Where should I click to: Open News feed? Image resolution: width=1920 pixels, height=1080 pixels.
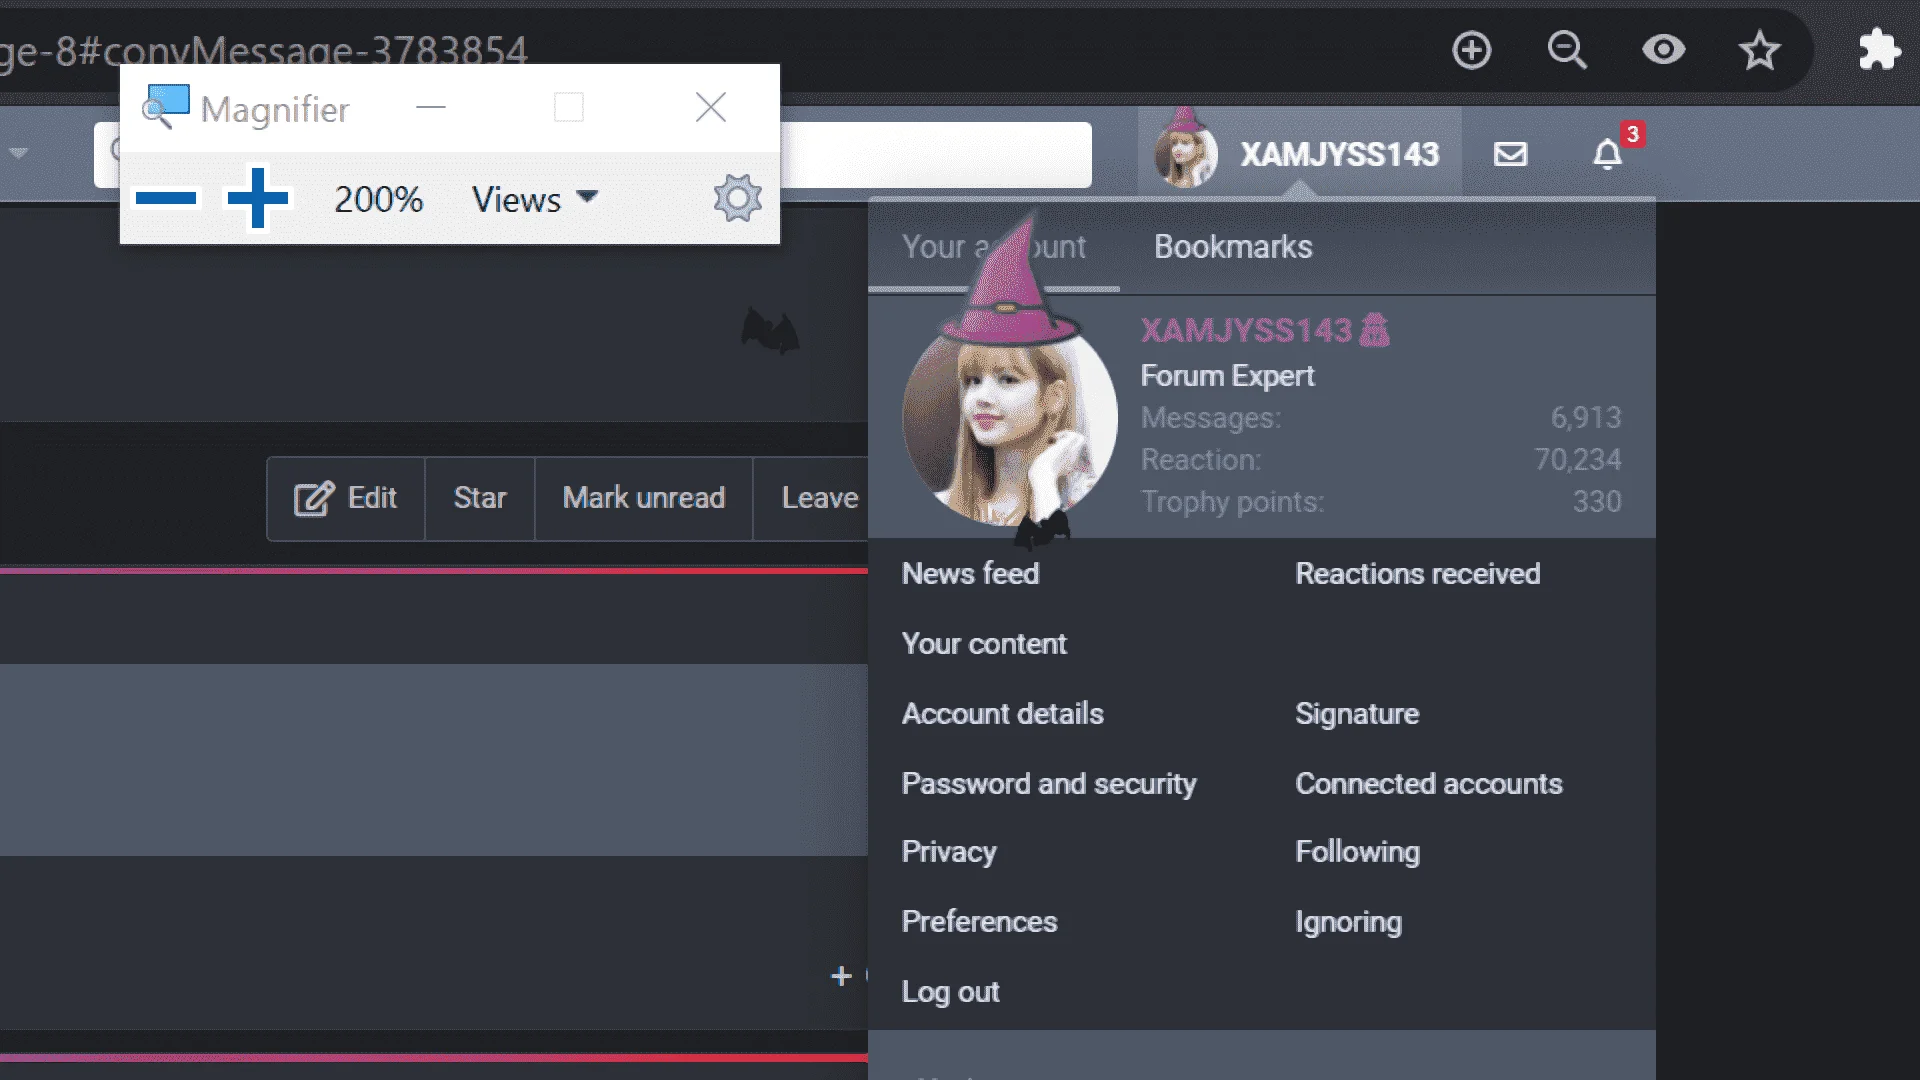[x=970, y=574]
